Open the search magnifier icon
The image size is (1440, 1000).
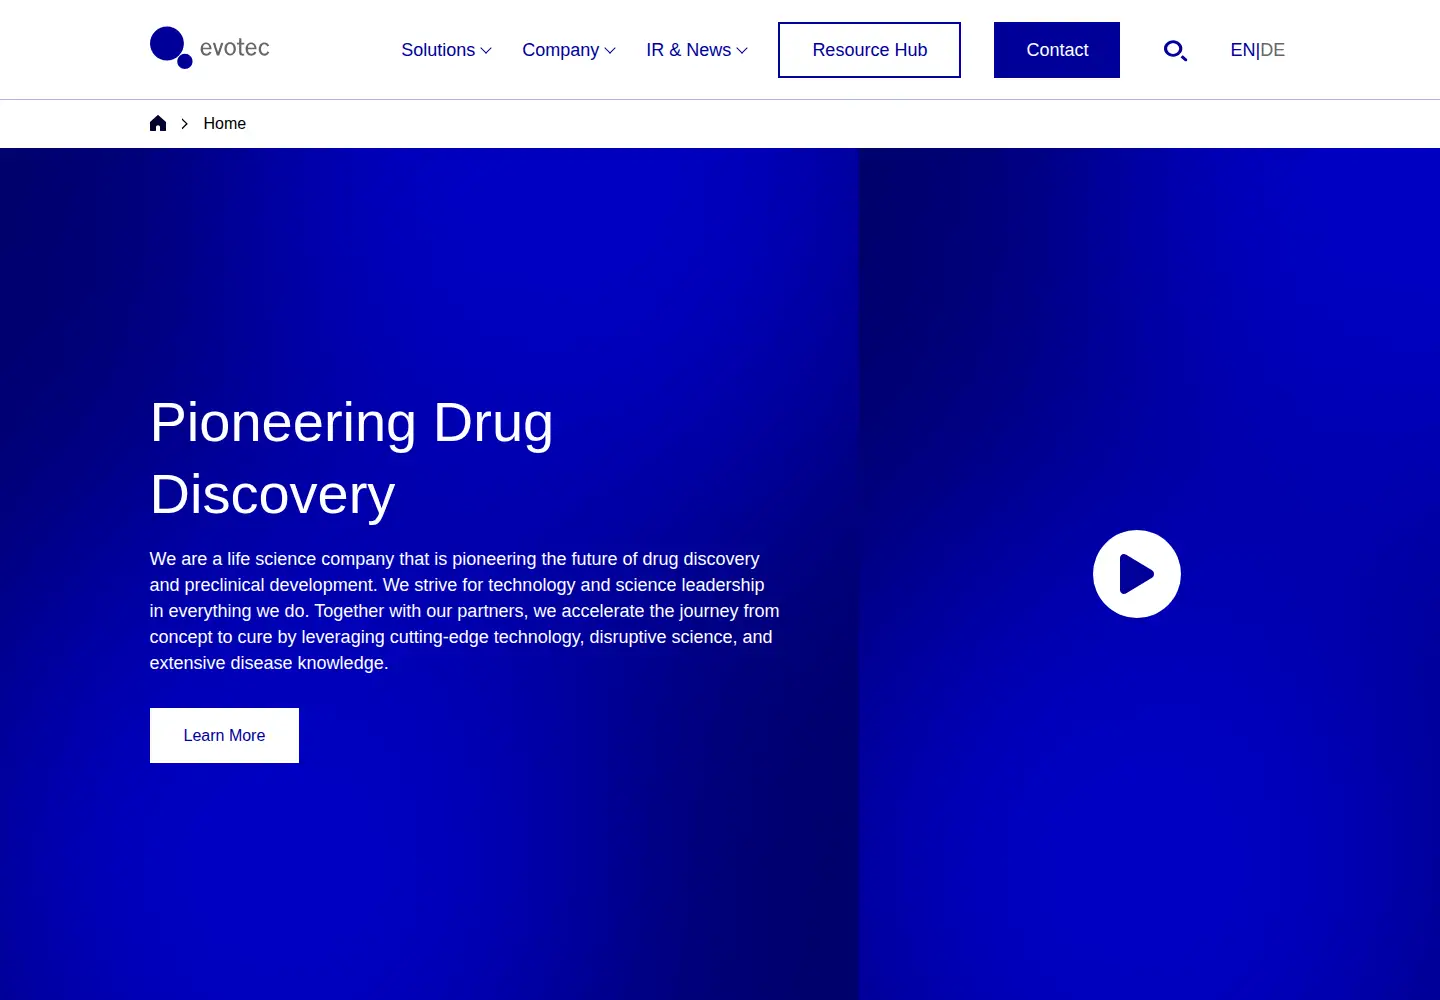tap(1175, 50)
